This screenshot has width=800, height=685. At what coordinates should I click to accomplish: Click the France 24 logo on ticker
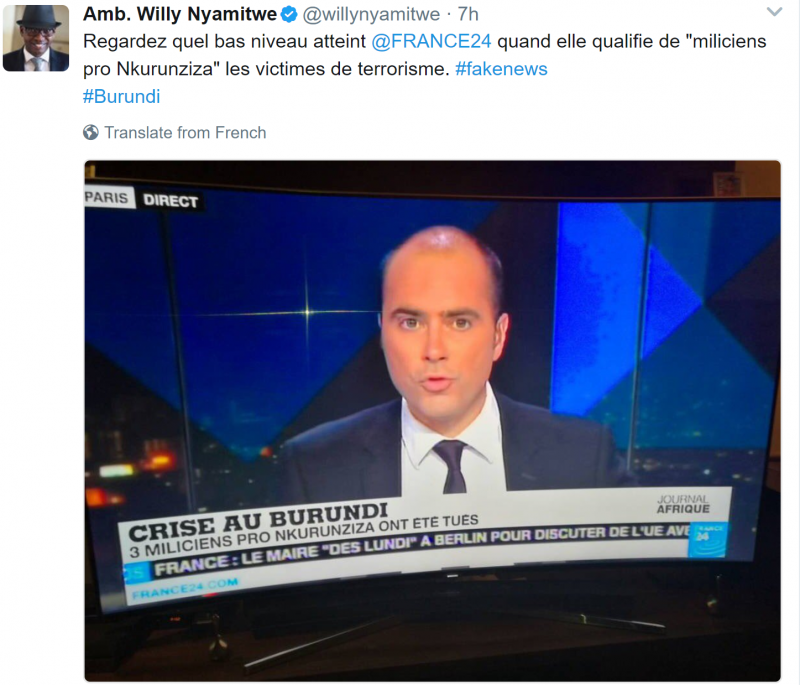pos(707,539)
